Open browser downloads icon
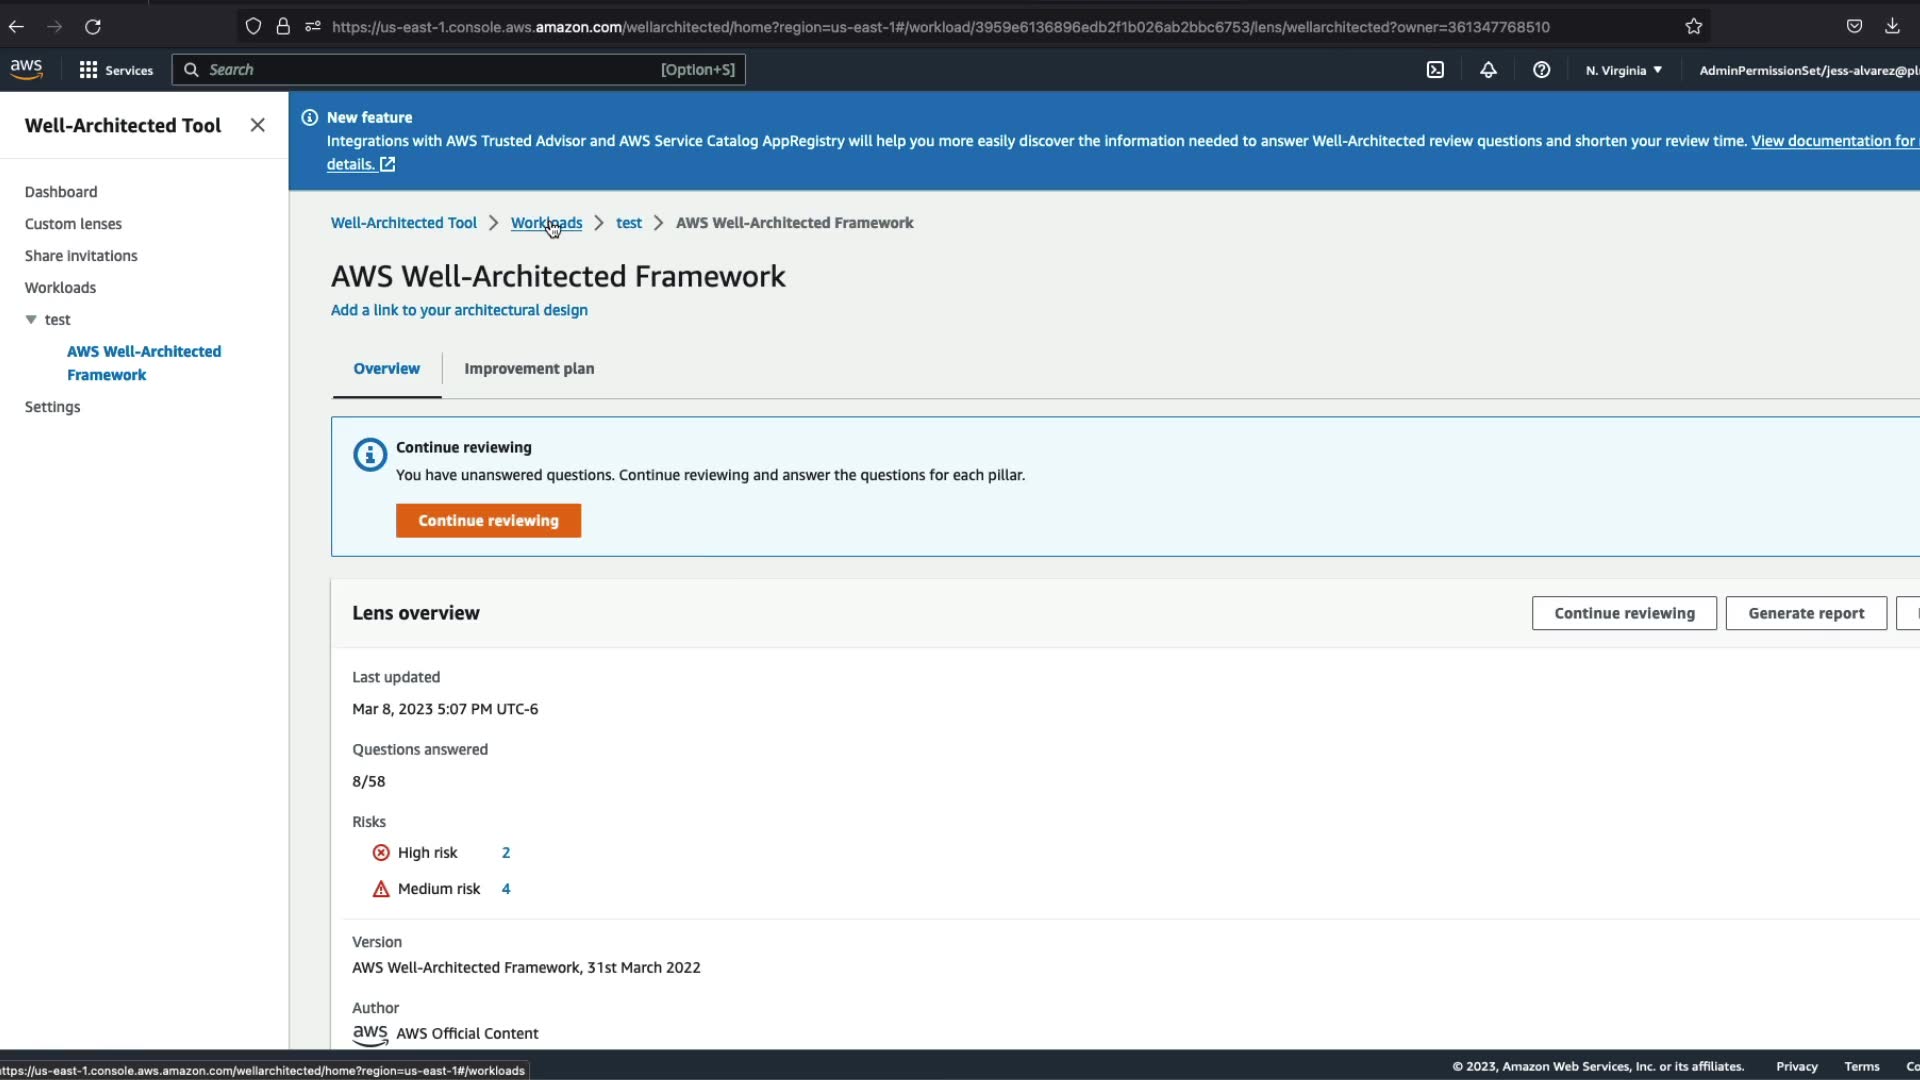 pyautogui.click(x=1892, y=27)
